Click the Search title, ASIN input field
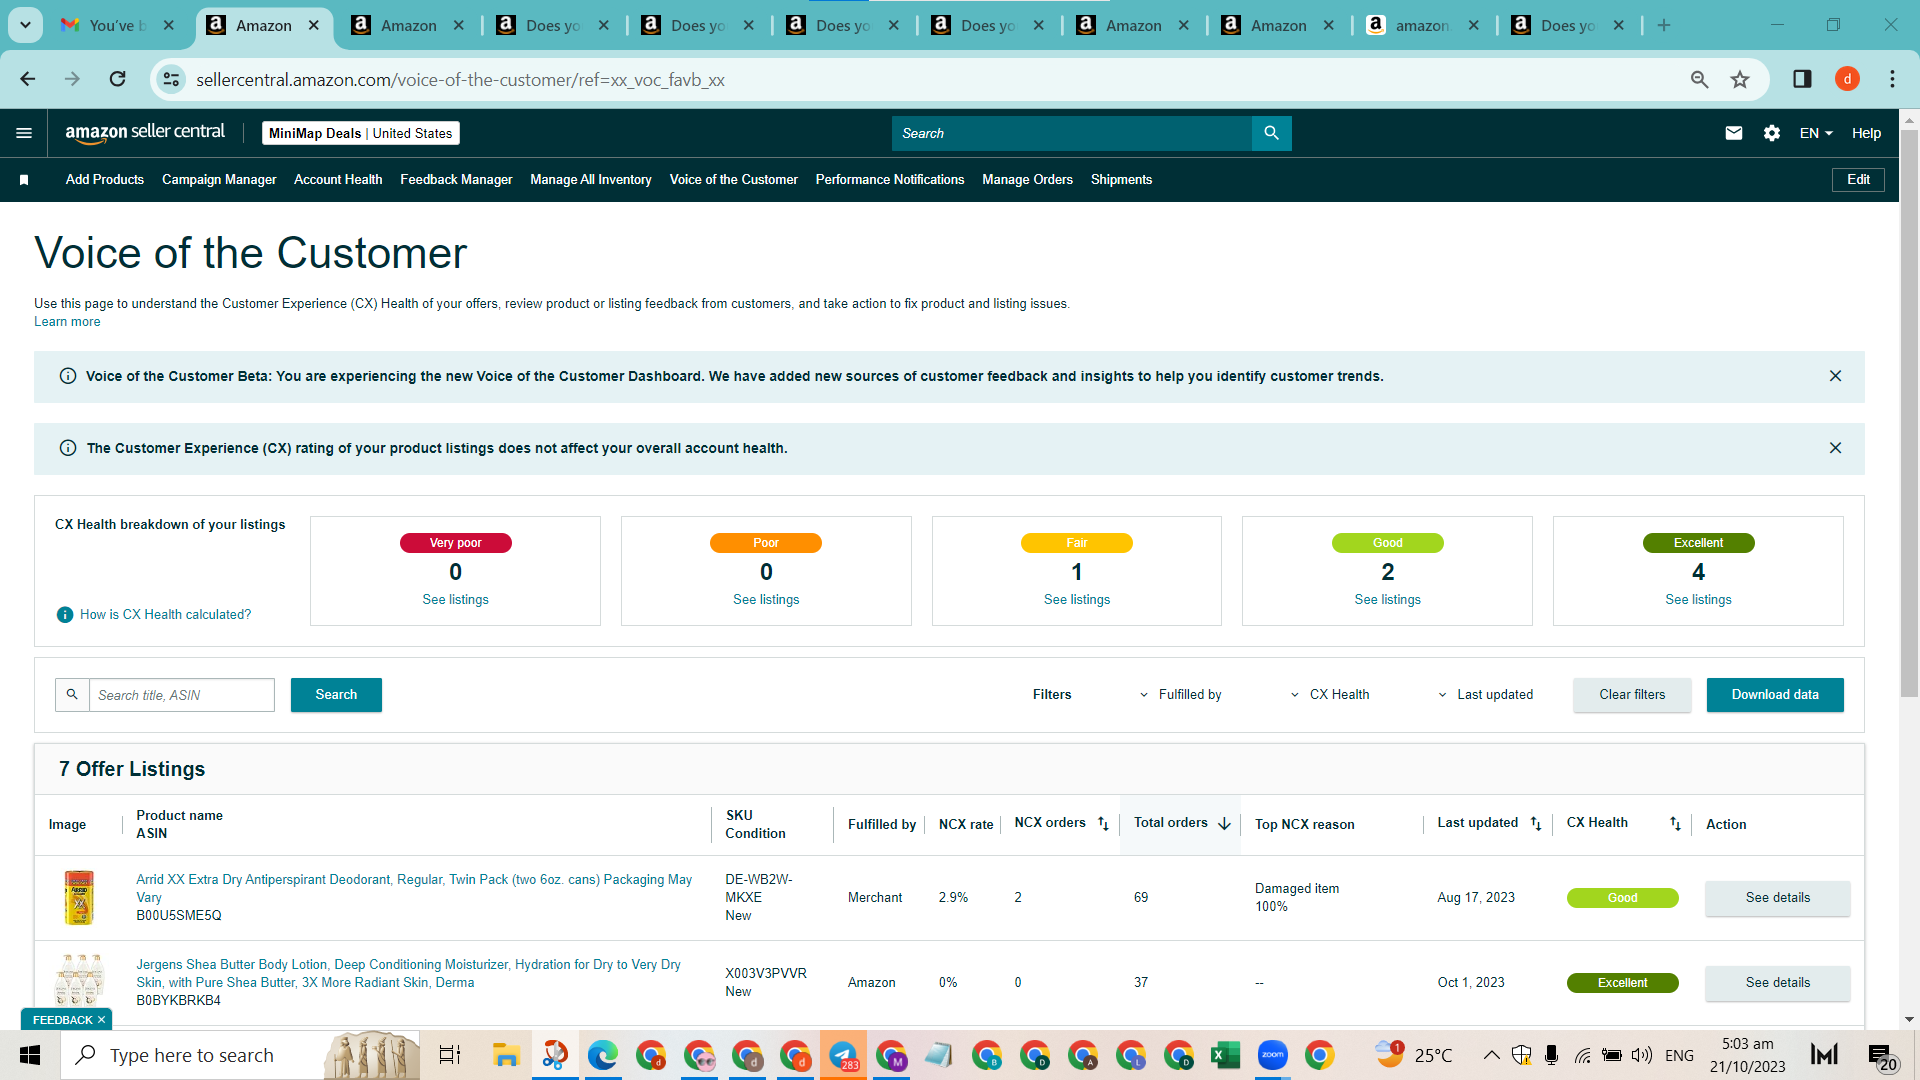The width and height of the screenshot is (1920, 1080). point(182,694)
